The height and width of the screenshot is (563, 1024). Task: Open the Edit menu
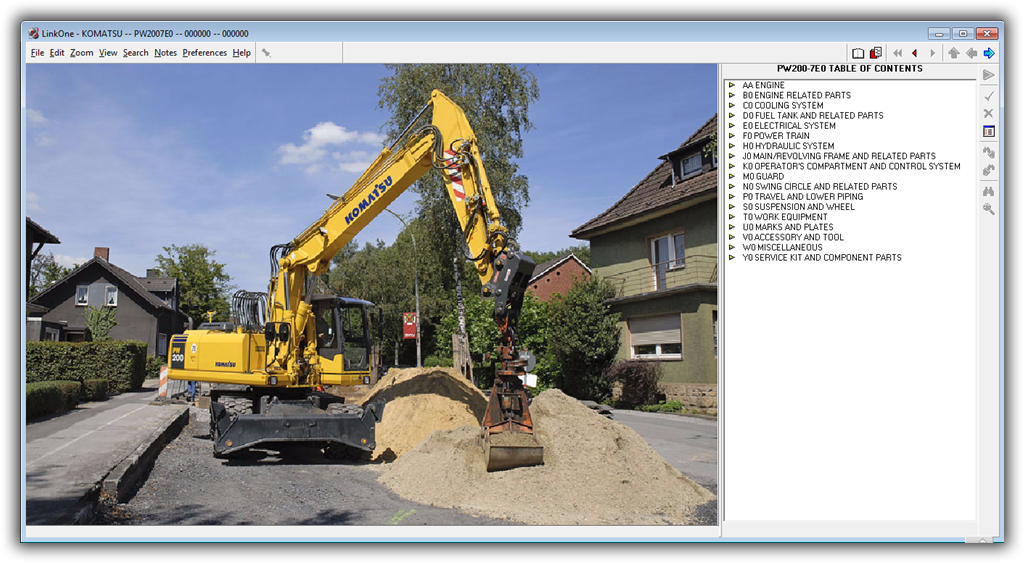click(x=57, y=53)
